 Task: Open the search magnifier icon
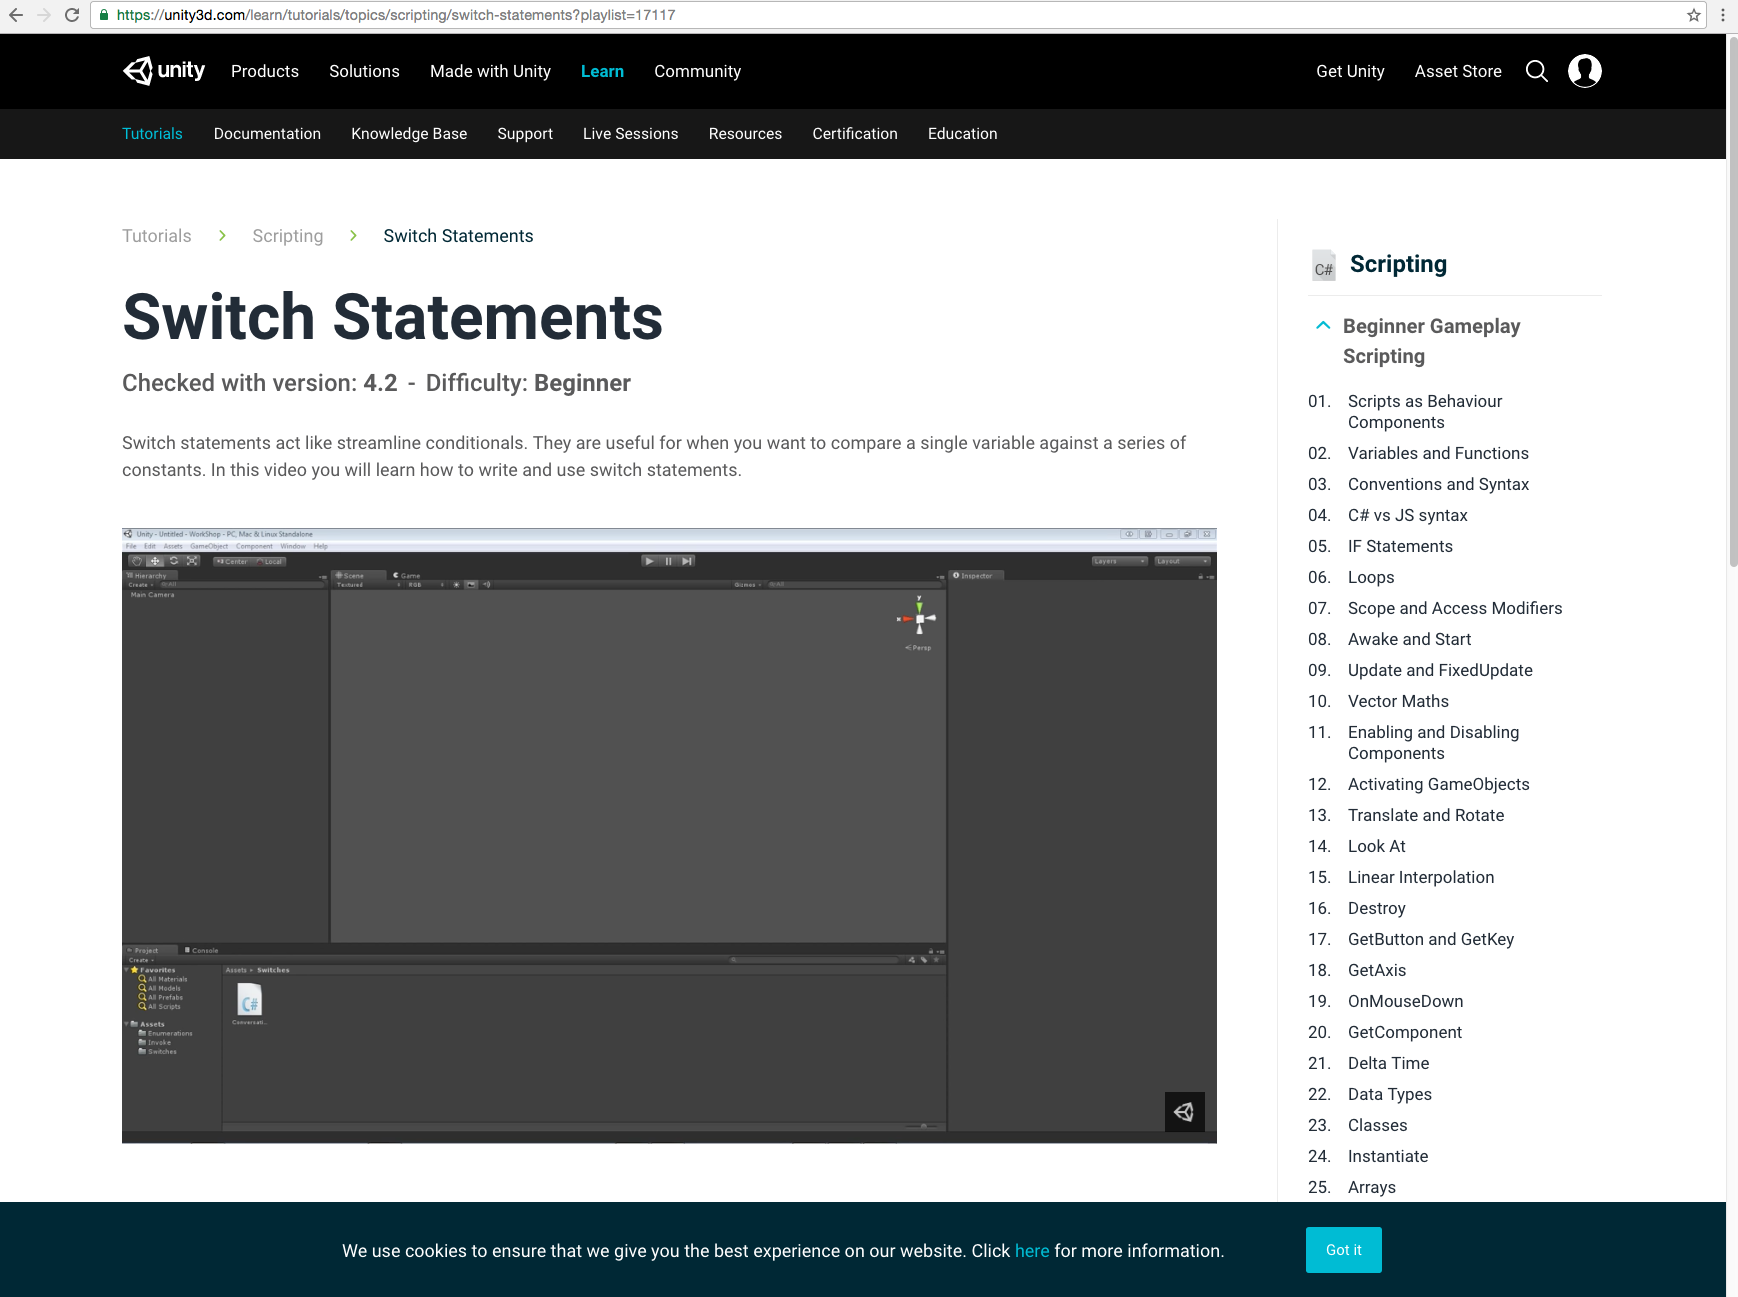point(1537,71)
